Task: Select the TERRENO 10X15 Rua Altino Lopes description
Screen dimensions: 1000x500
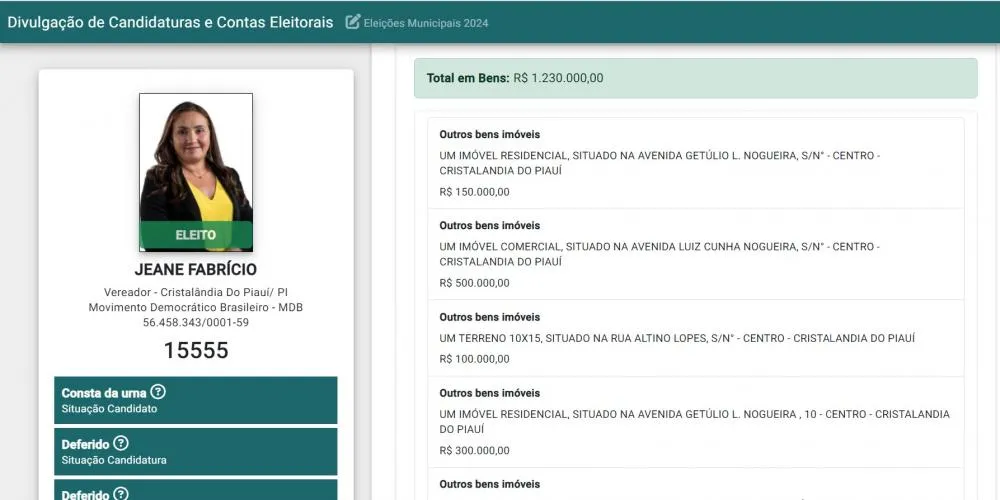Action: click(677, 338)
